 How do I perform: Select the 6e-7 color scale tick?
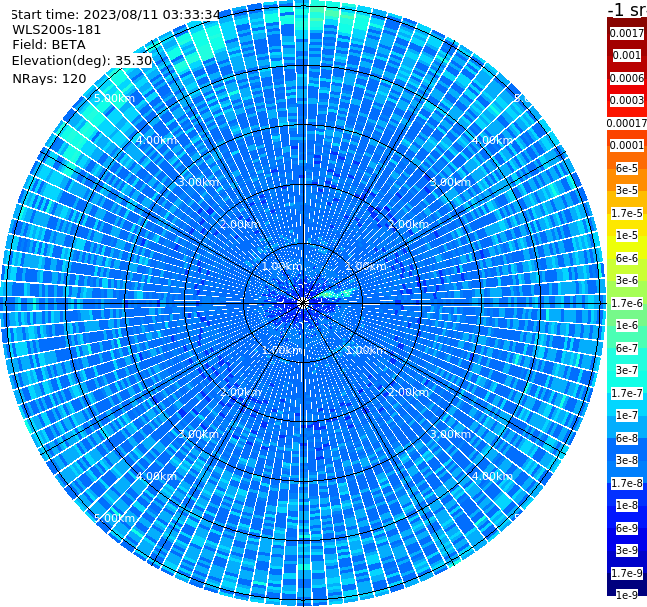click(627, 348)
